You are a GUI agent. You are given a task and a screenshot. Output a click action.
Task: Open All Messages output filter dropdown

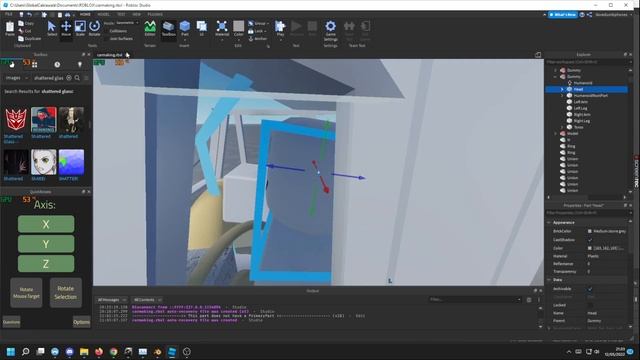111,300
